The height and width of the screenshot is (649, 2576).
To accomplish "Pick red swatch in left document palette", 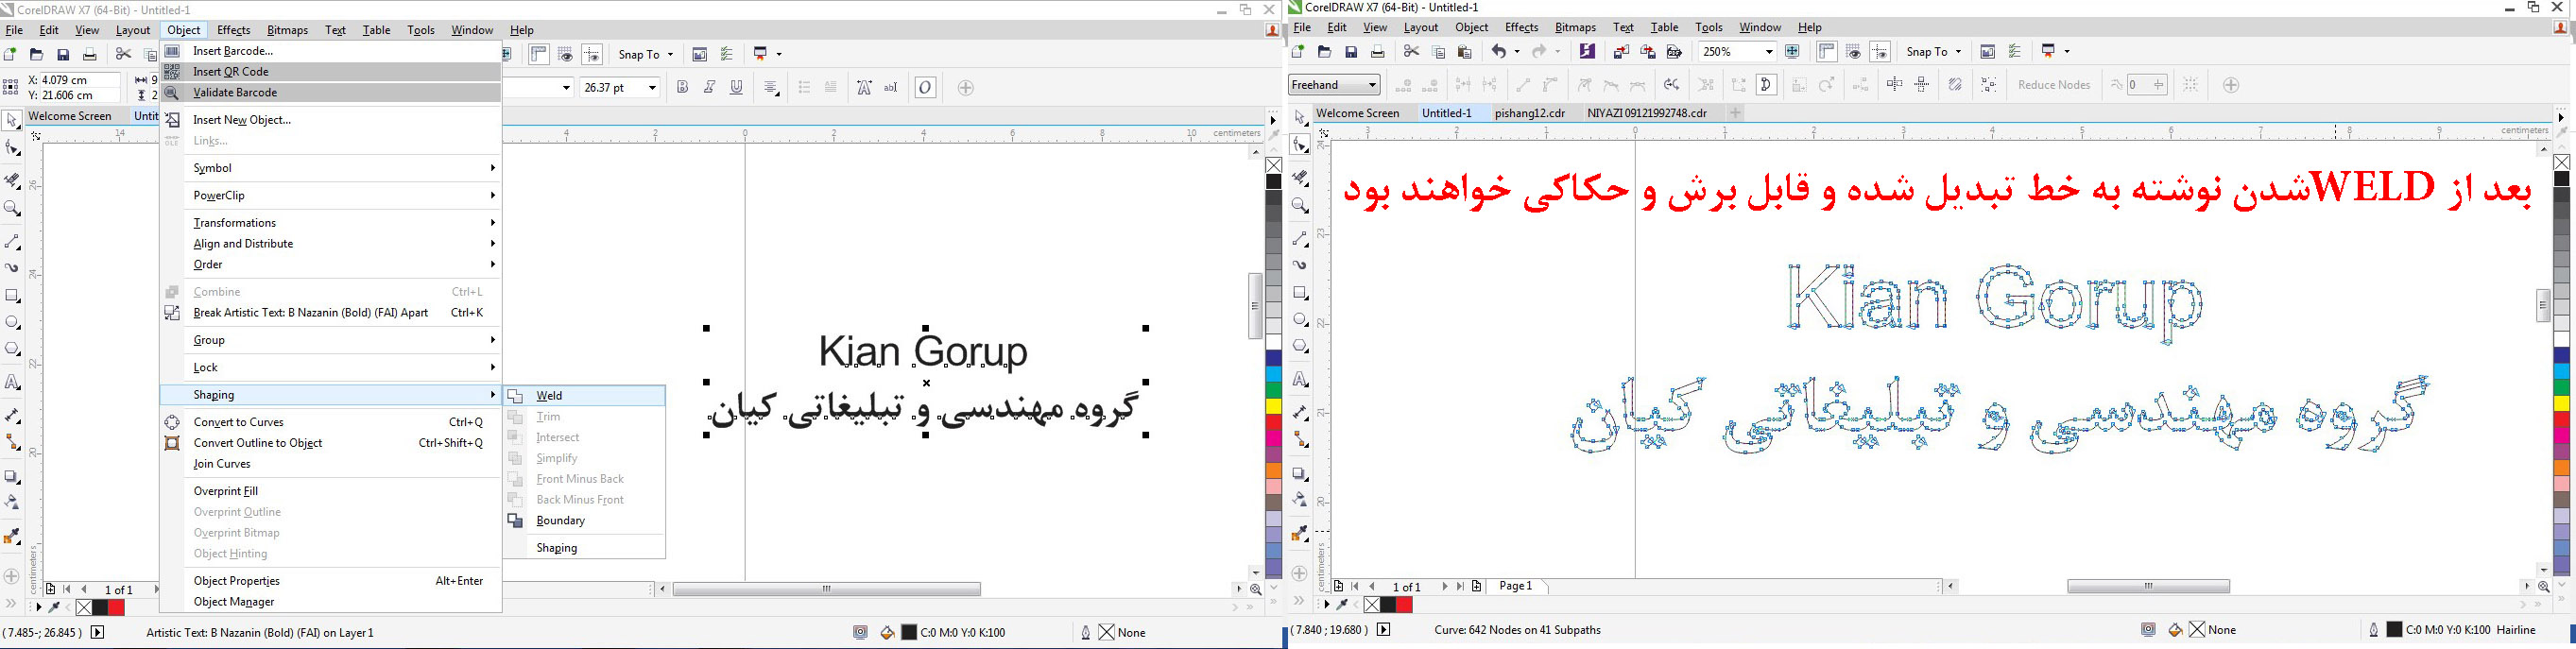I will click(117, 608).
